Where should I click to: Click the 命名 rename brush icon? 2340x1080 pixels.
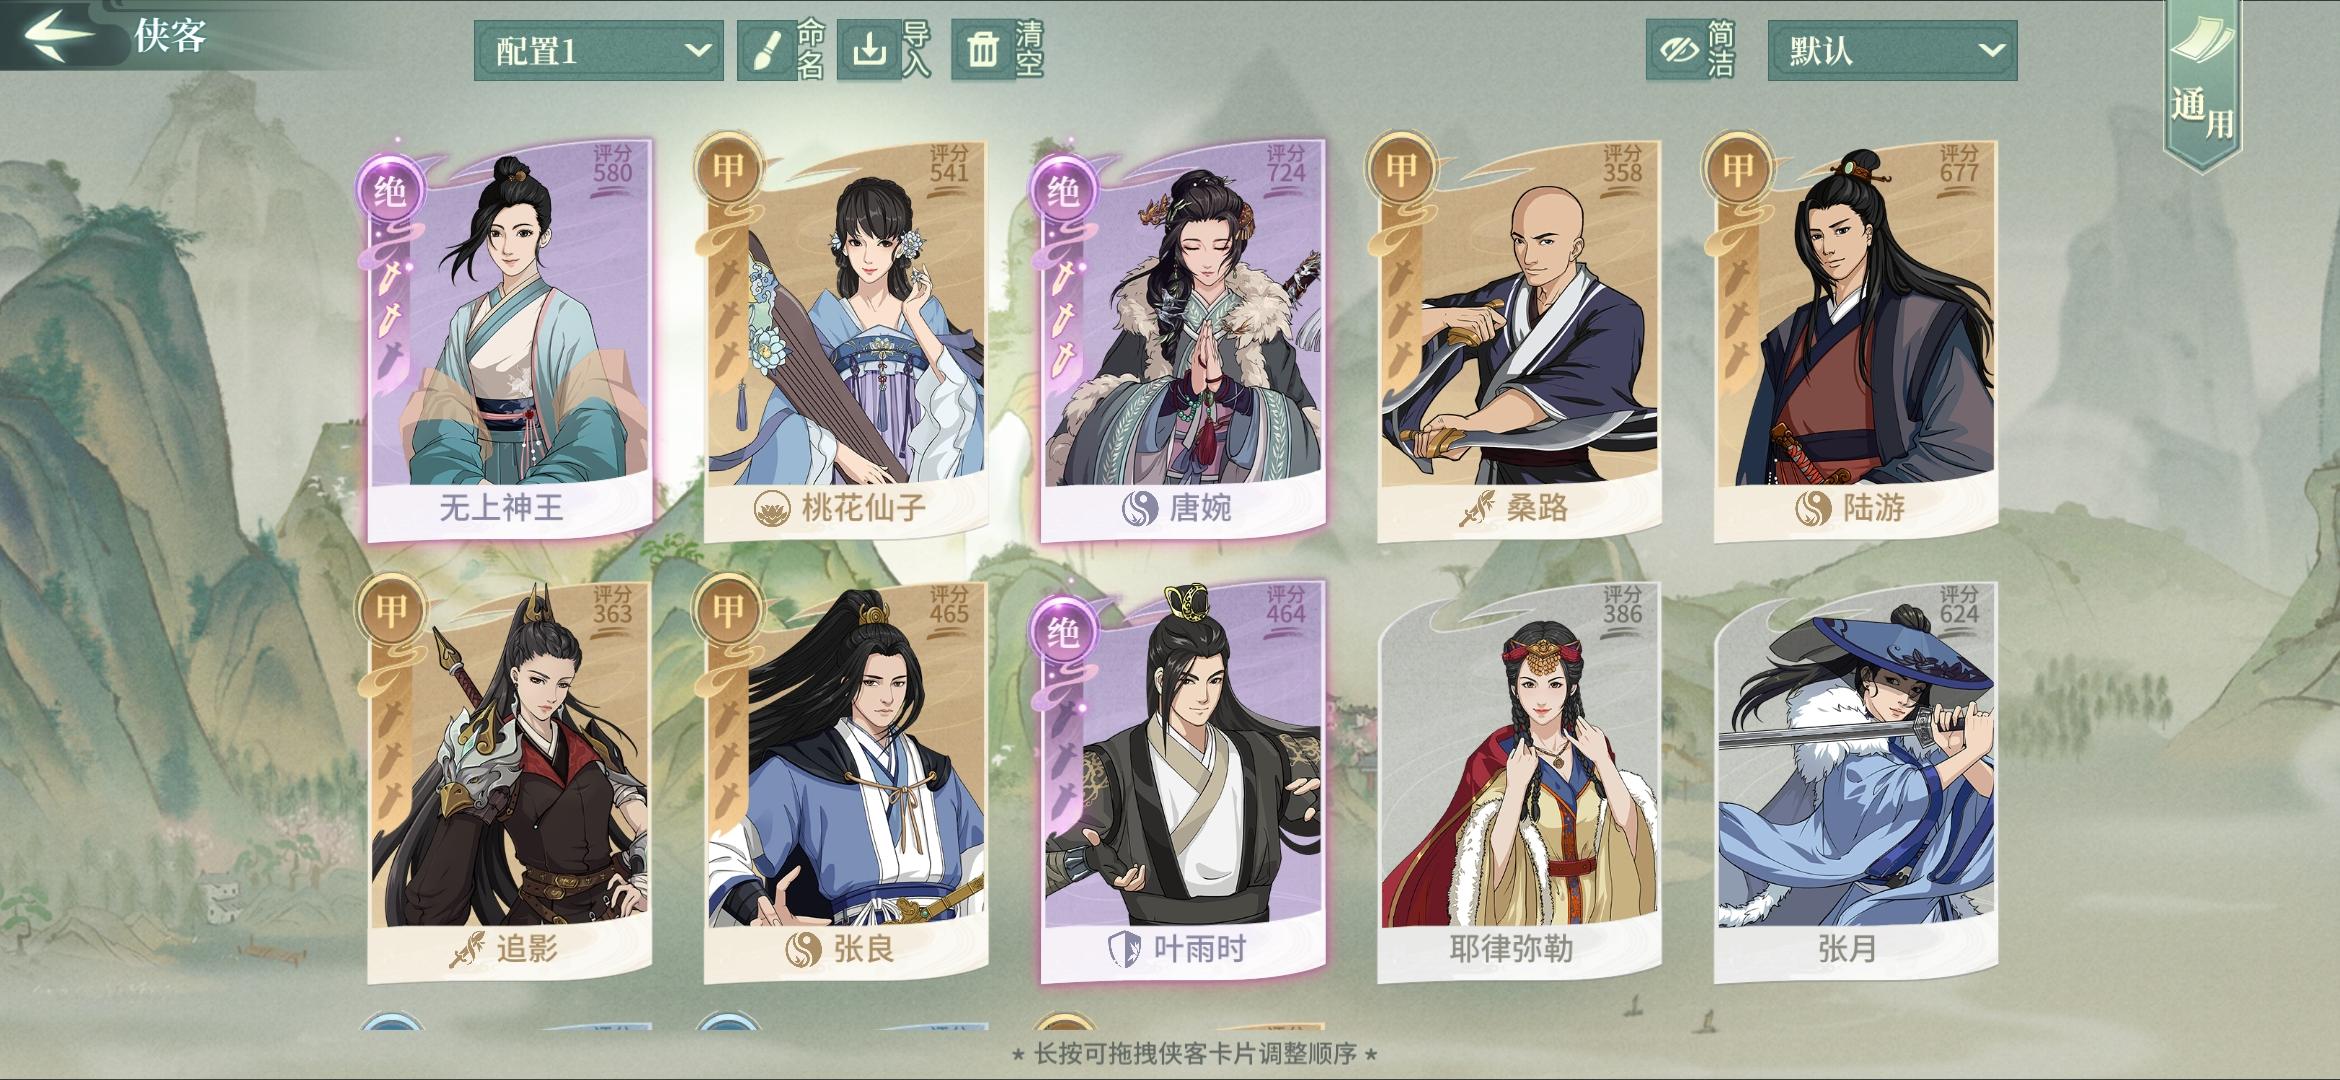point(765,50)
